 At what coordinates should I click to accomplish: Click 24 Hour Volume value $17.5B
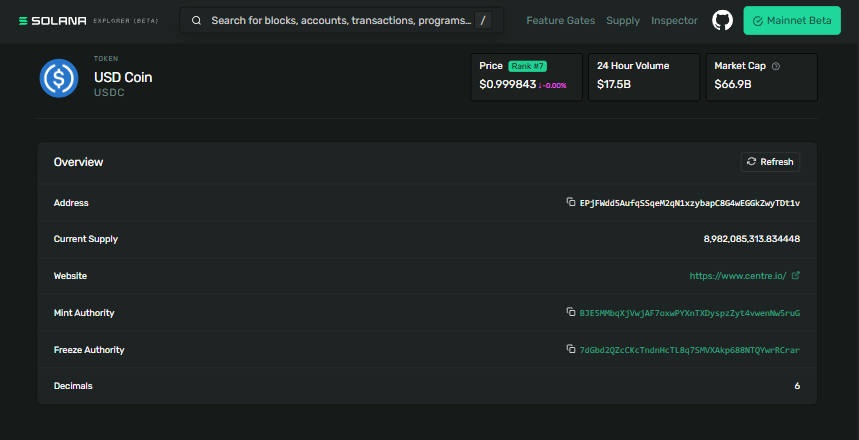pos(614,85)
